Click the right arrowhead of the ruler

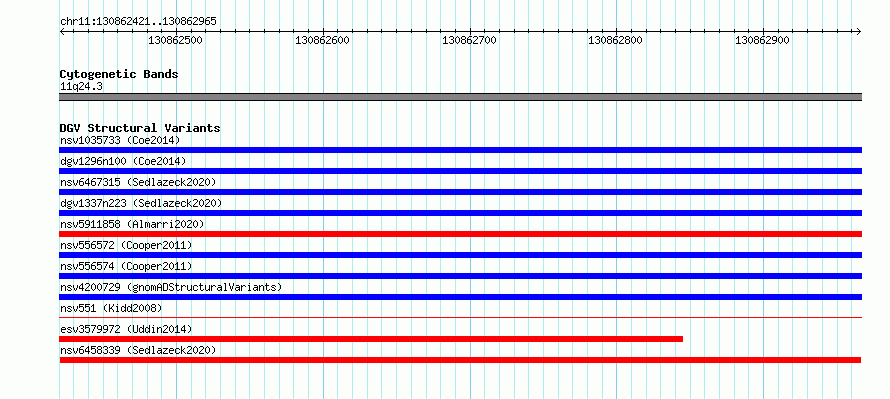(859, 32)
